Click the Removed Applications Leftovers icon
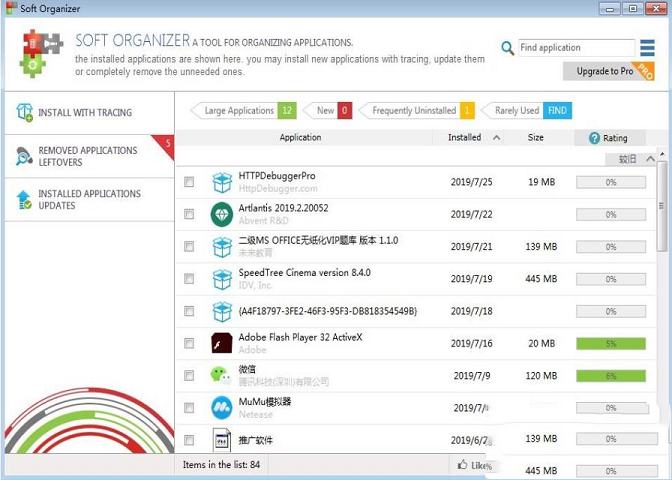The height and width of the screenshot is (480, 672). tap(24, 156)
